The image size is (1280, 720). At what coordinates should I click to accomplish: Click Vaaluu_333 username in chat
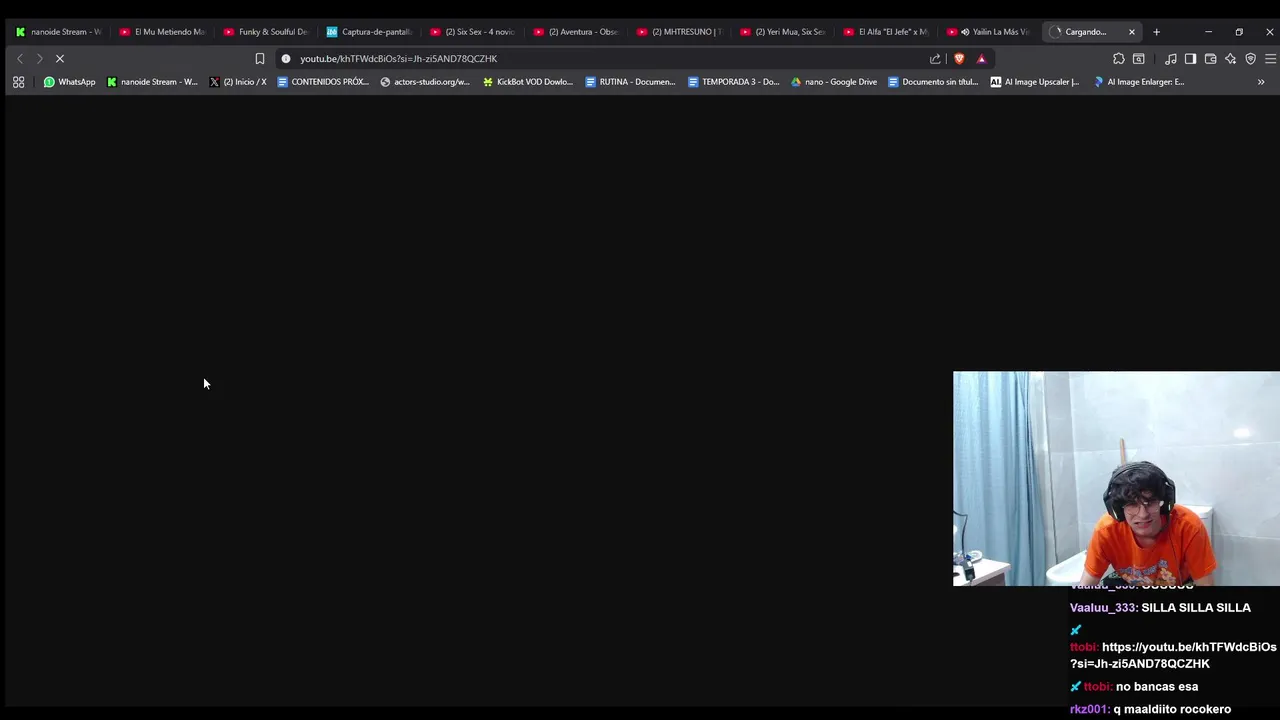[1103, 608]
